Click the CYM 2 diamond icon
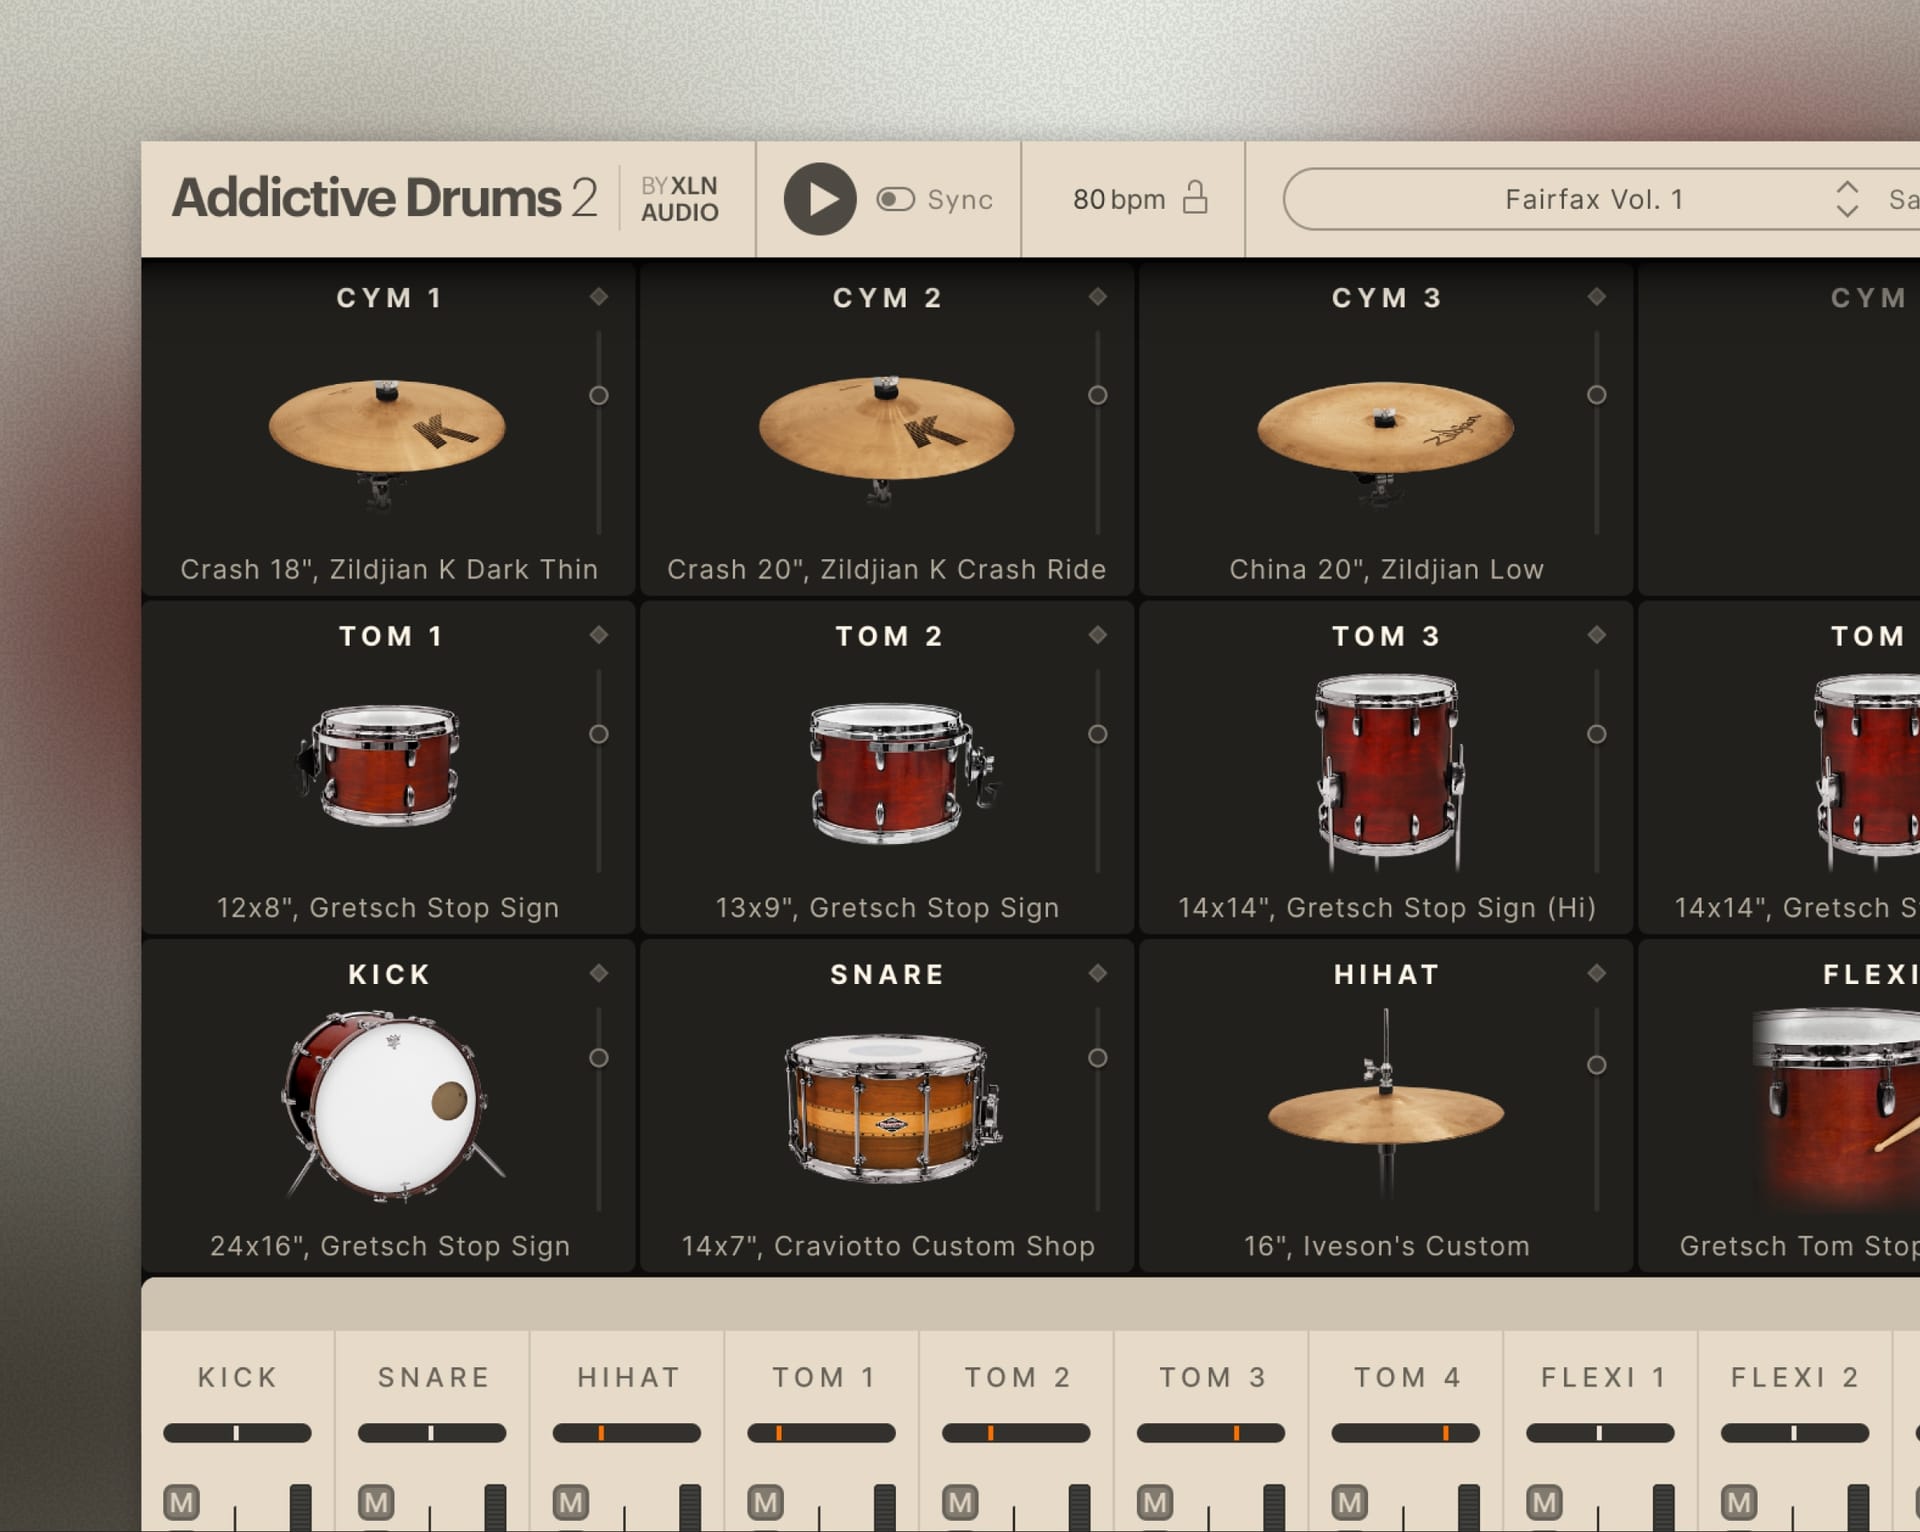1920x1532 pixels. coord(1098,296)
